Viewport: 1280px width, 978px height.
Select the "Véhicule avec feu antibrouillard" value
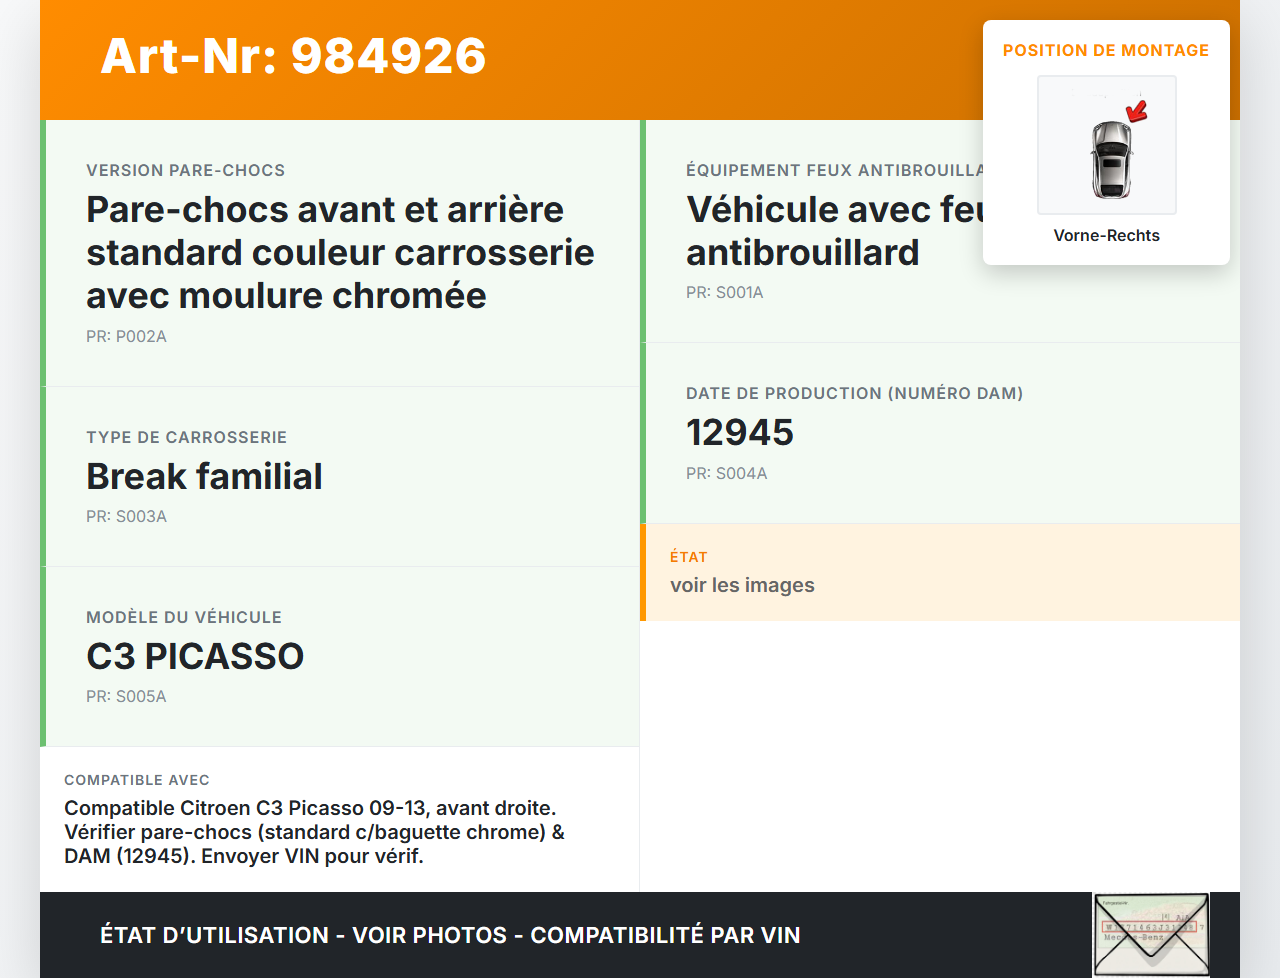[834, 231]
